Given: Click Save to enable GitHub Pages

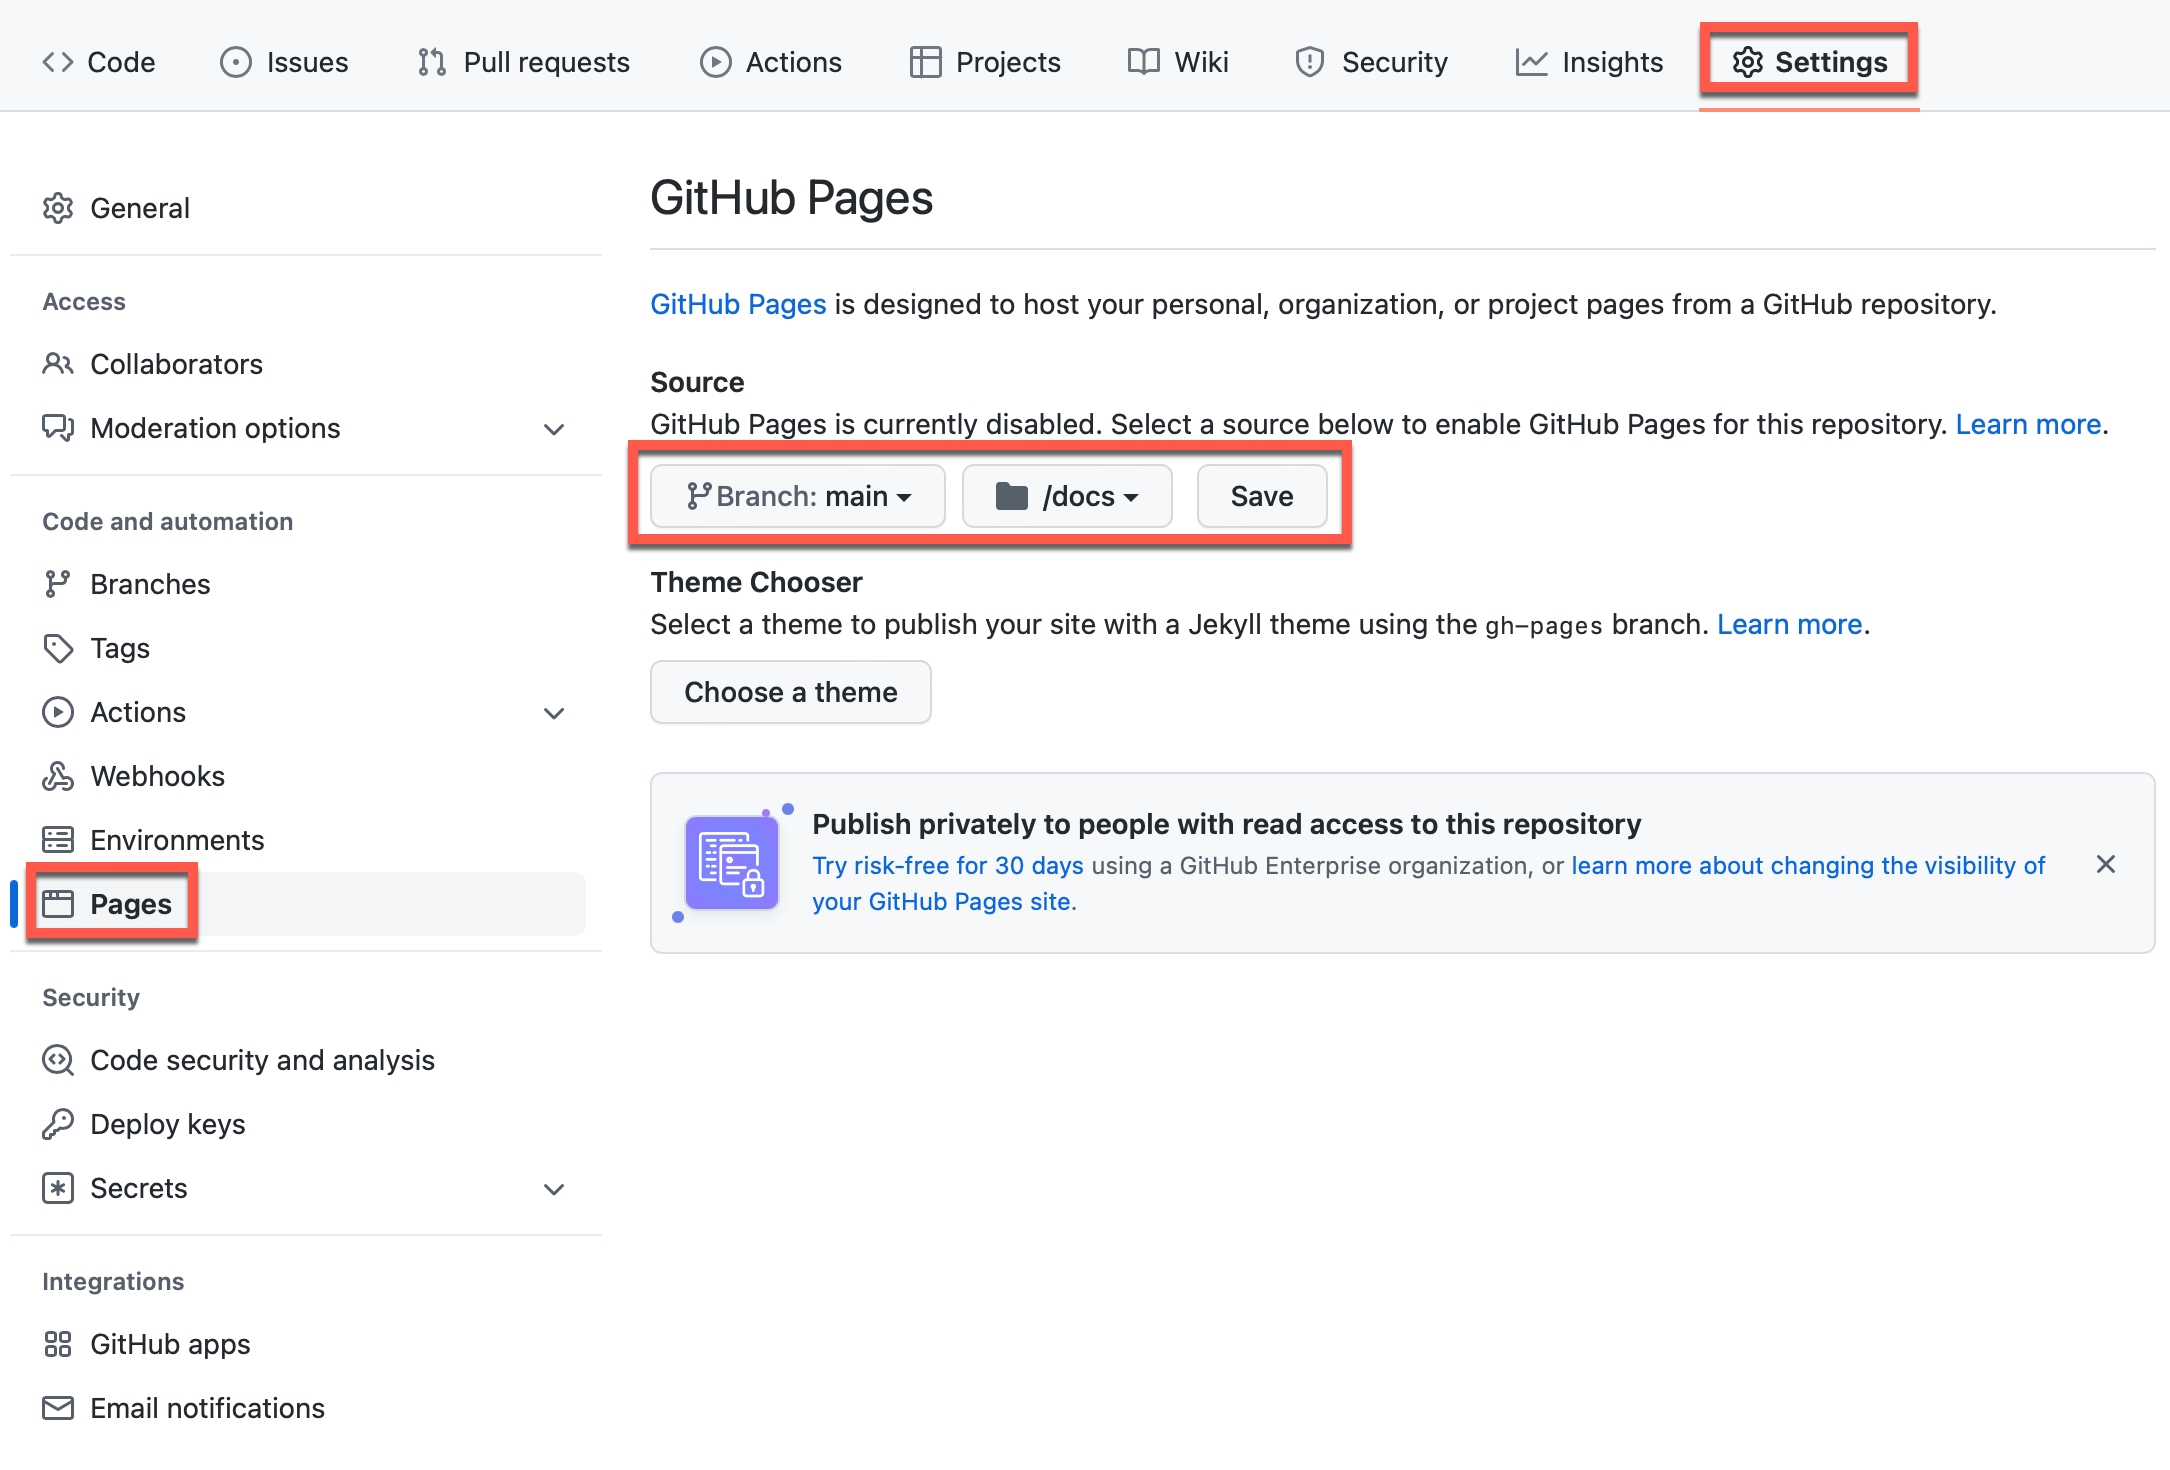Looking at the screenshot, I should pyautogui.click(x=1263, y=494).
